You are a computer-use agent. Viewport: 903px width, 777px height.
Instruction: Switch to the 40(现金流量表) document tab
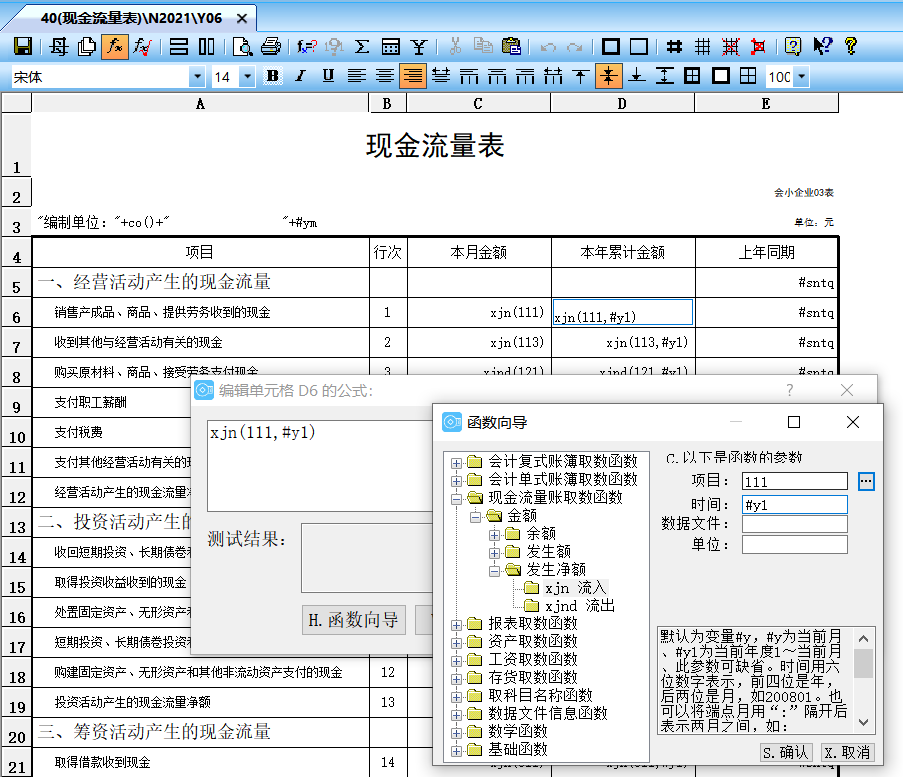[x=130, y=18]
